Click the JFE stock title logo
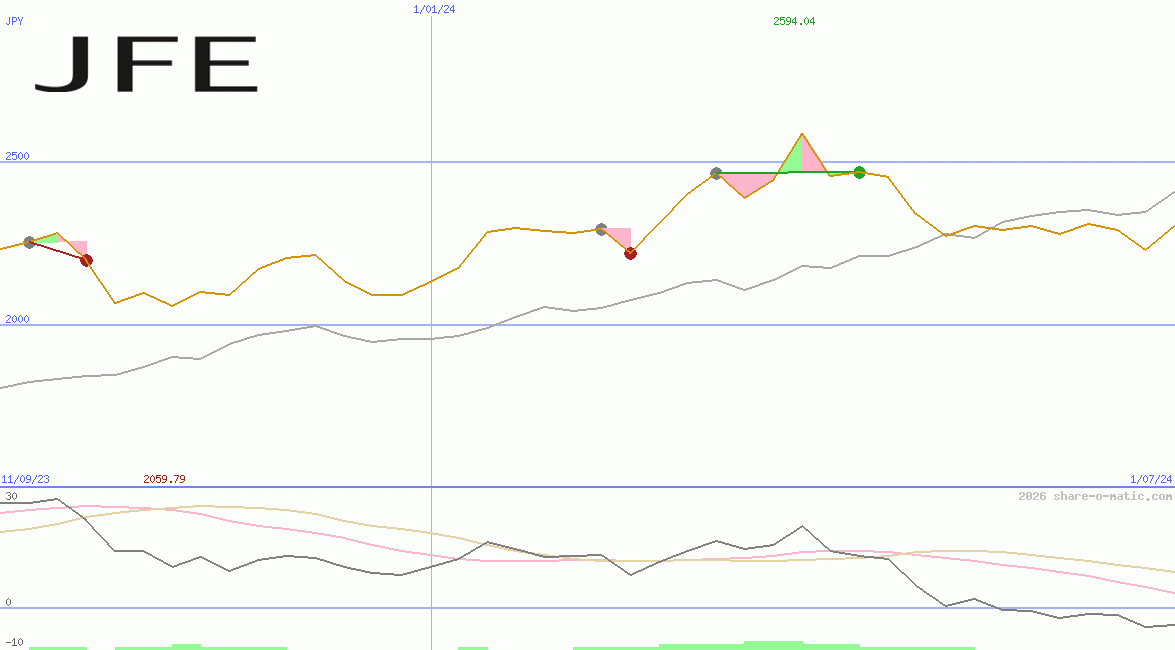This screenshot has height=650, width=1175. coord(146,64)
